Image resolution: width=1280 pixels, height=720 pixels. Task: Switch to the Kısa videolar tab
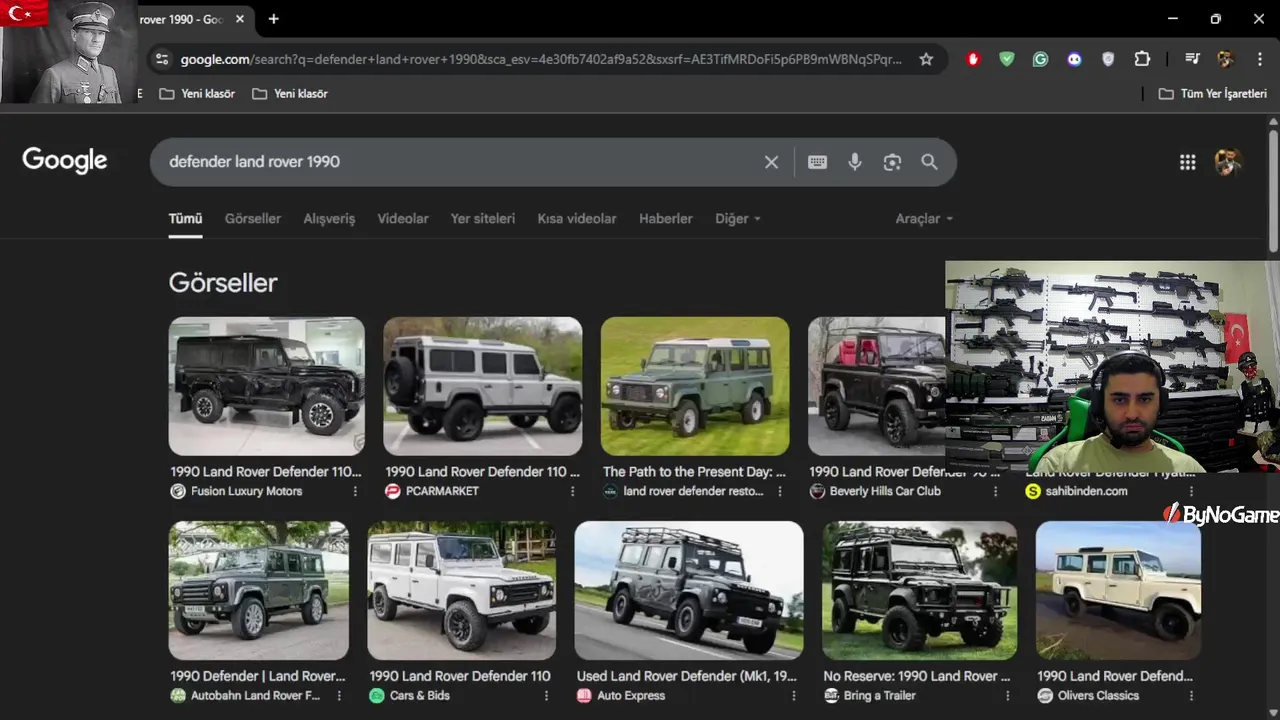click(x=577, y=218)
